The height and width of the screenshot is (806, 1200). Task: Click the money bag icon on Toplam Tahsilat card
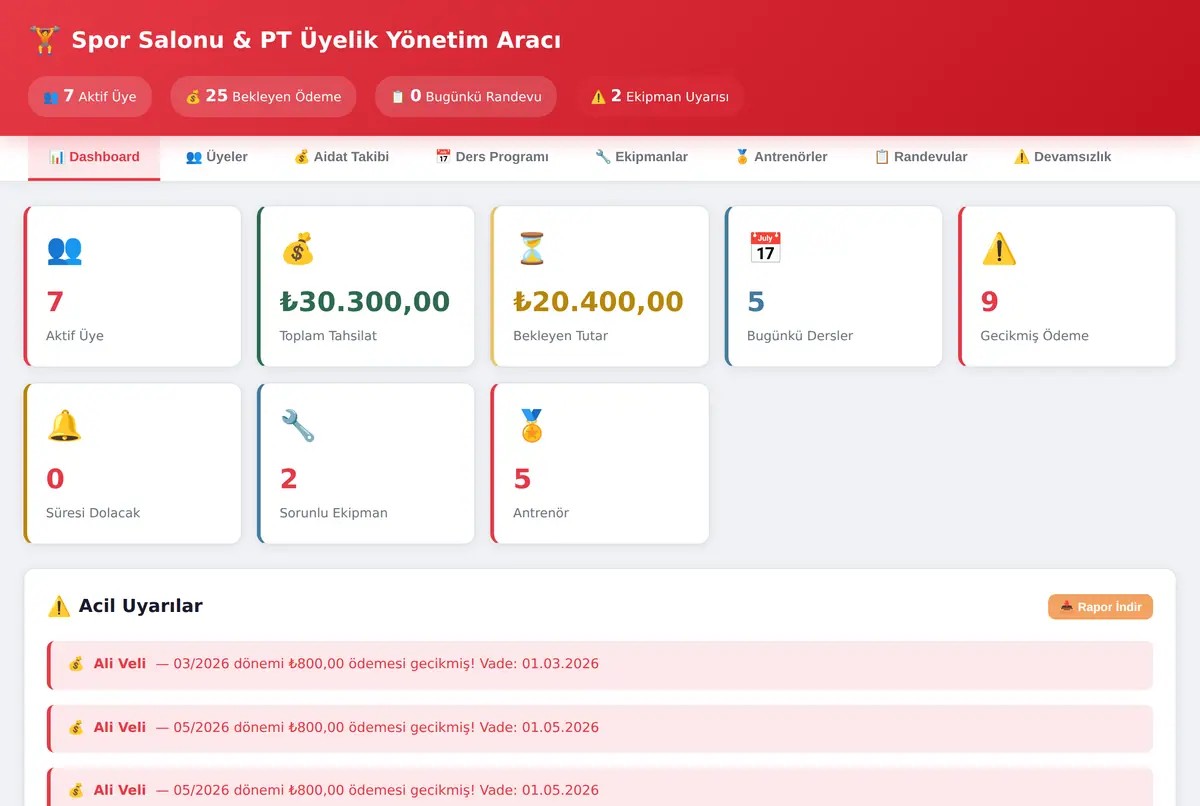coord(297,249)
